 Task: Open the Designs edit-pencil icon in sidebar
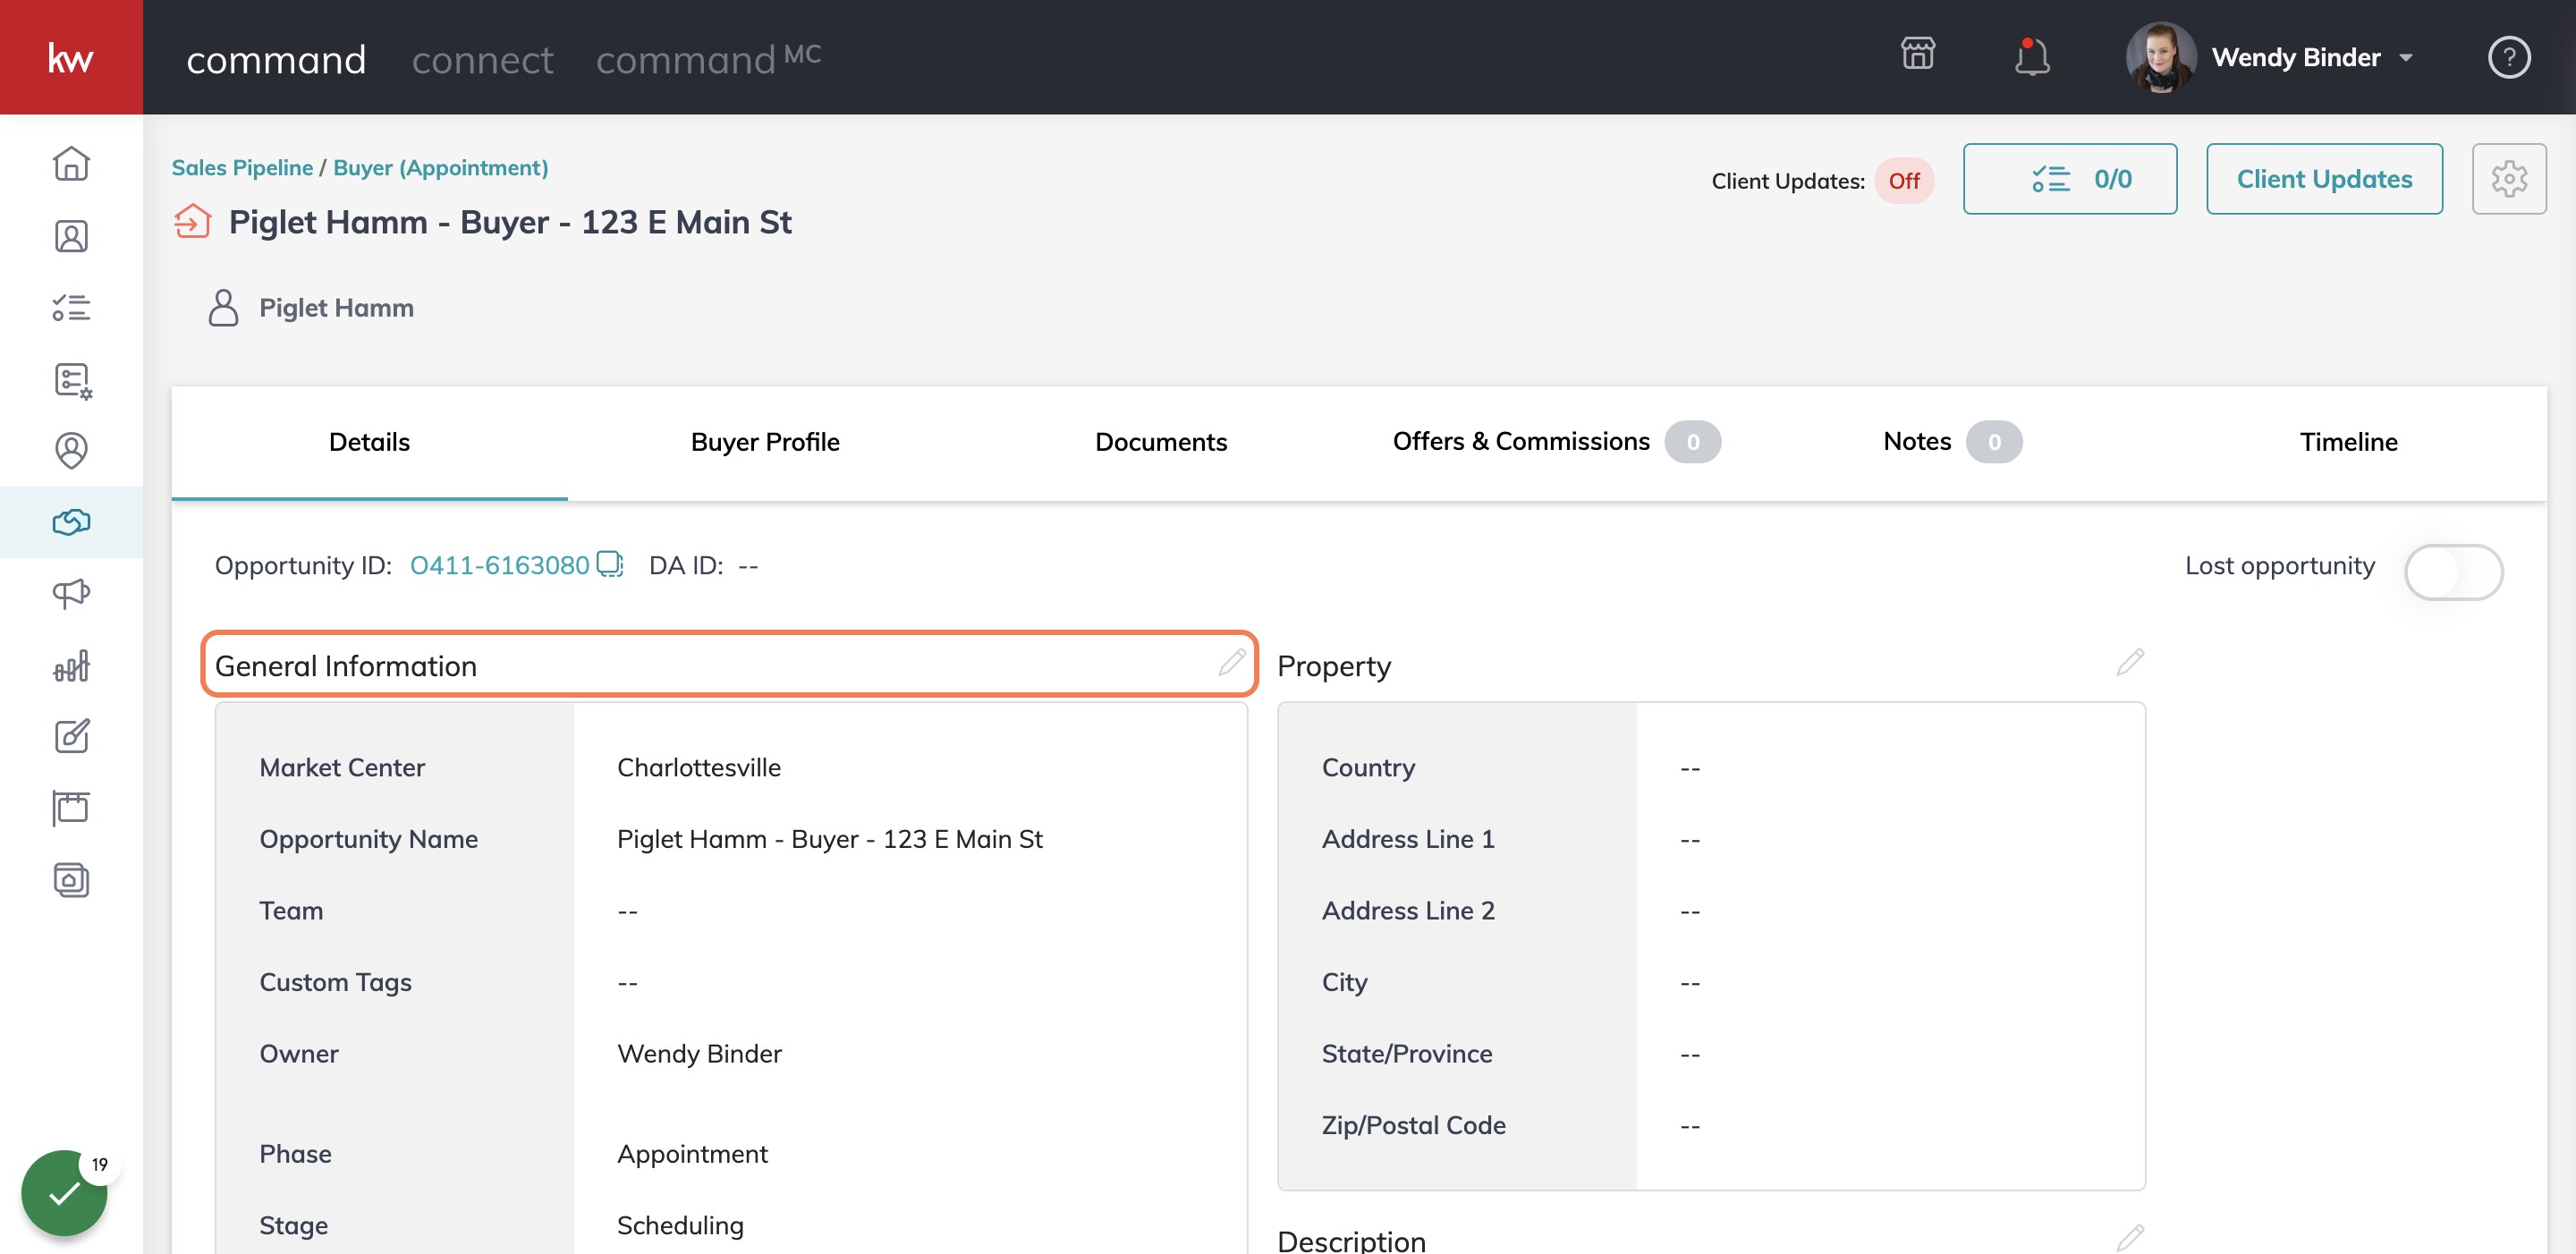pyautogui.click(x=71, y=736)
